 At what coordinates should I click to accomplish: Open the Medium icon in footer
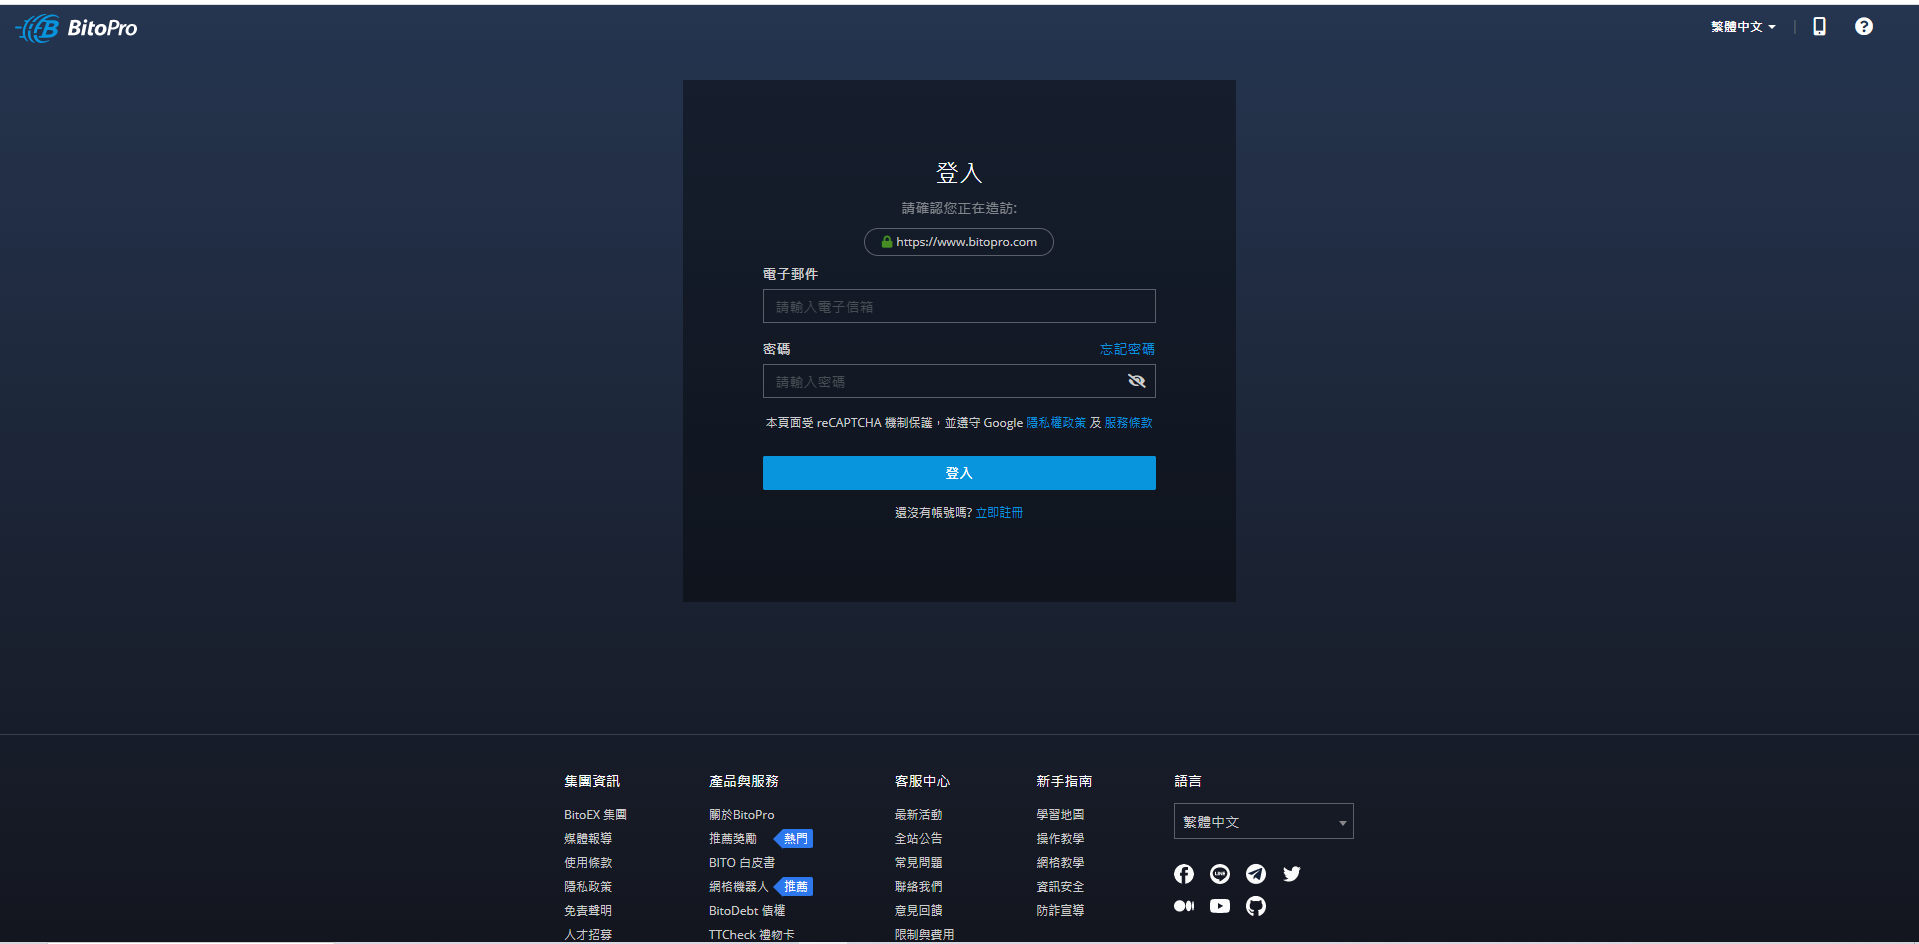click(1184, 906)
